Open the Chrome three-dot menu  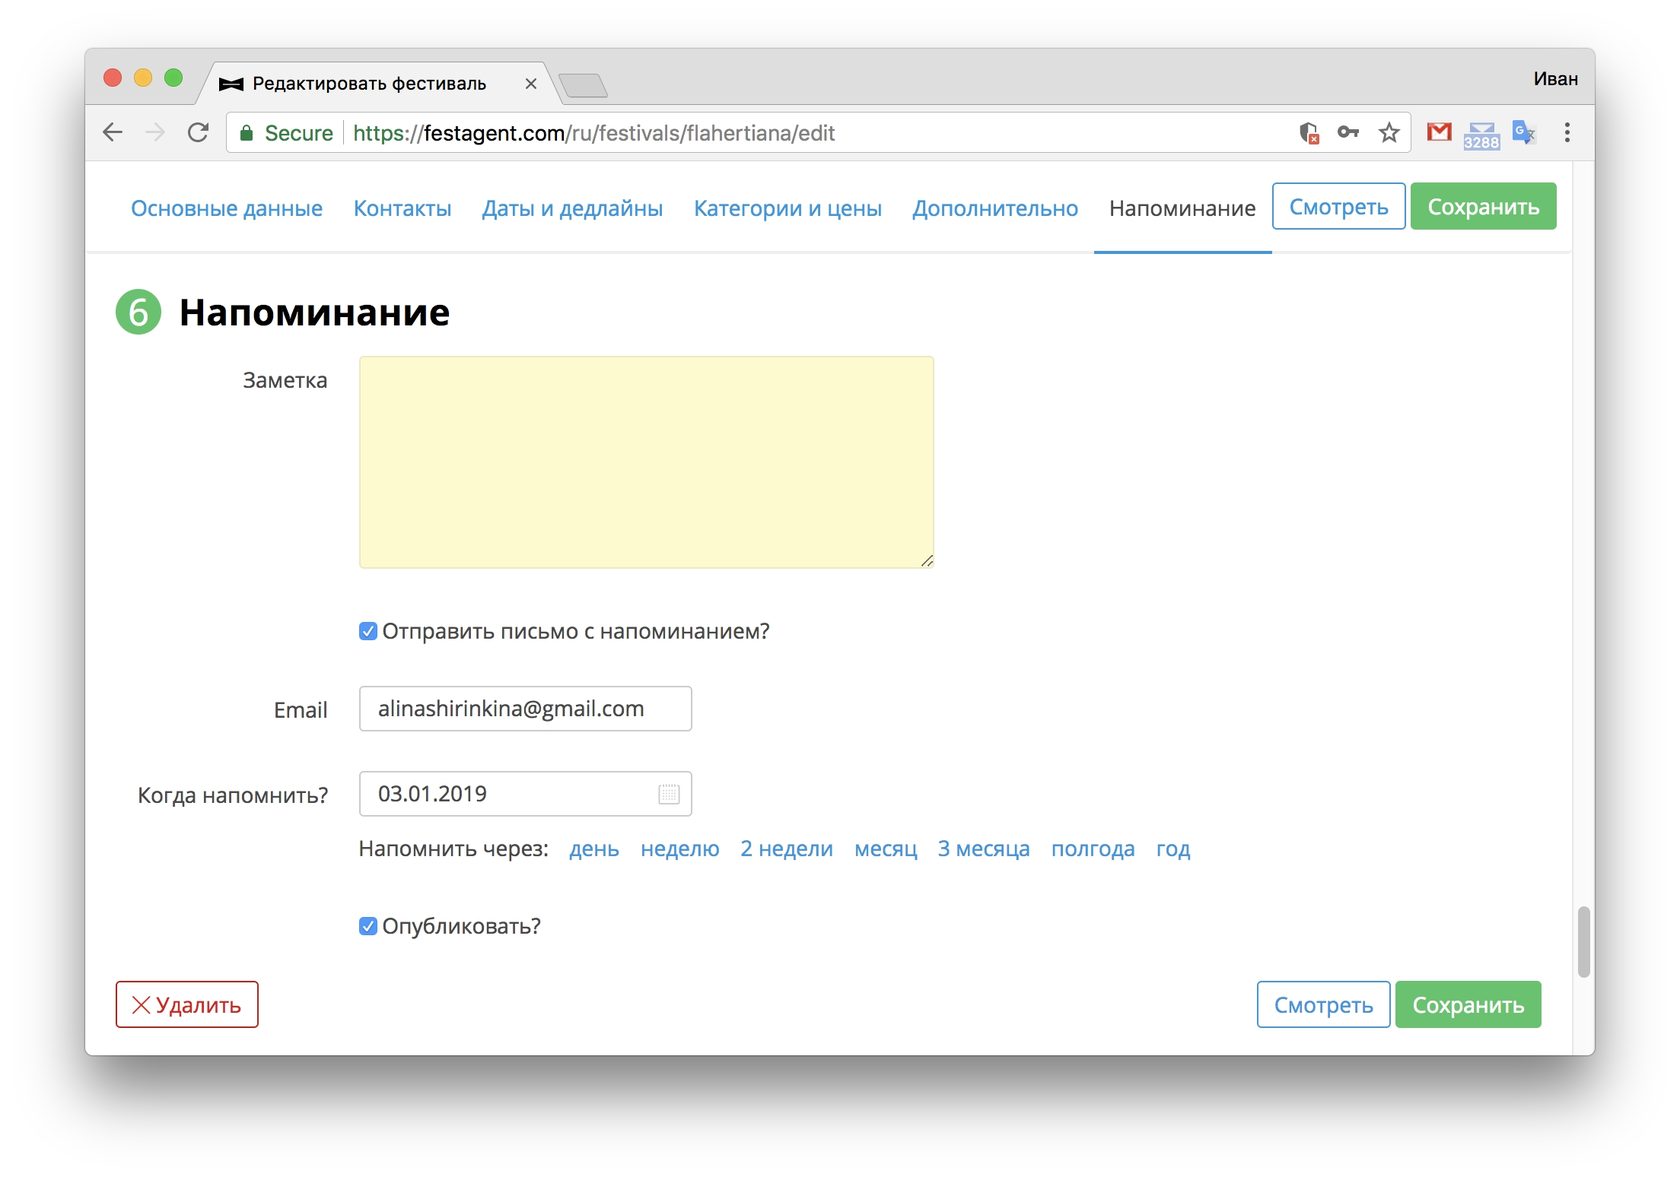(x=1567, y=132)
